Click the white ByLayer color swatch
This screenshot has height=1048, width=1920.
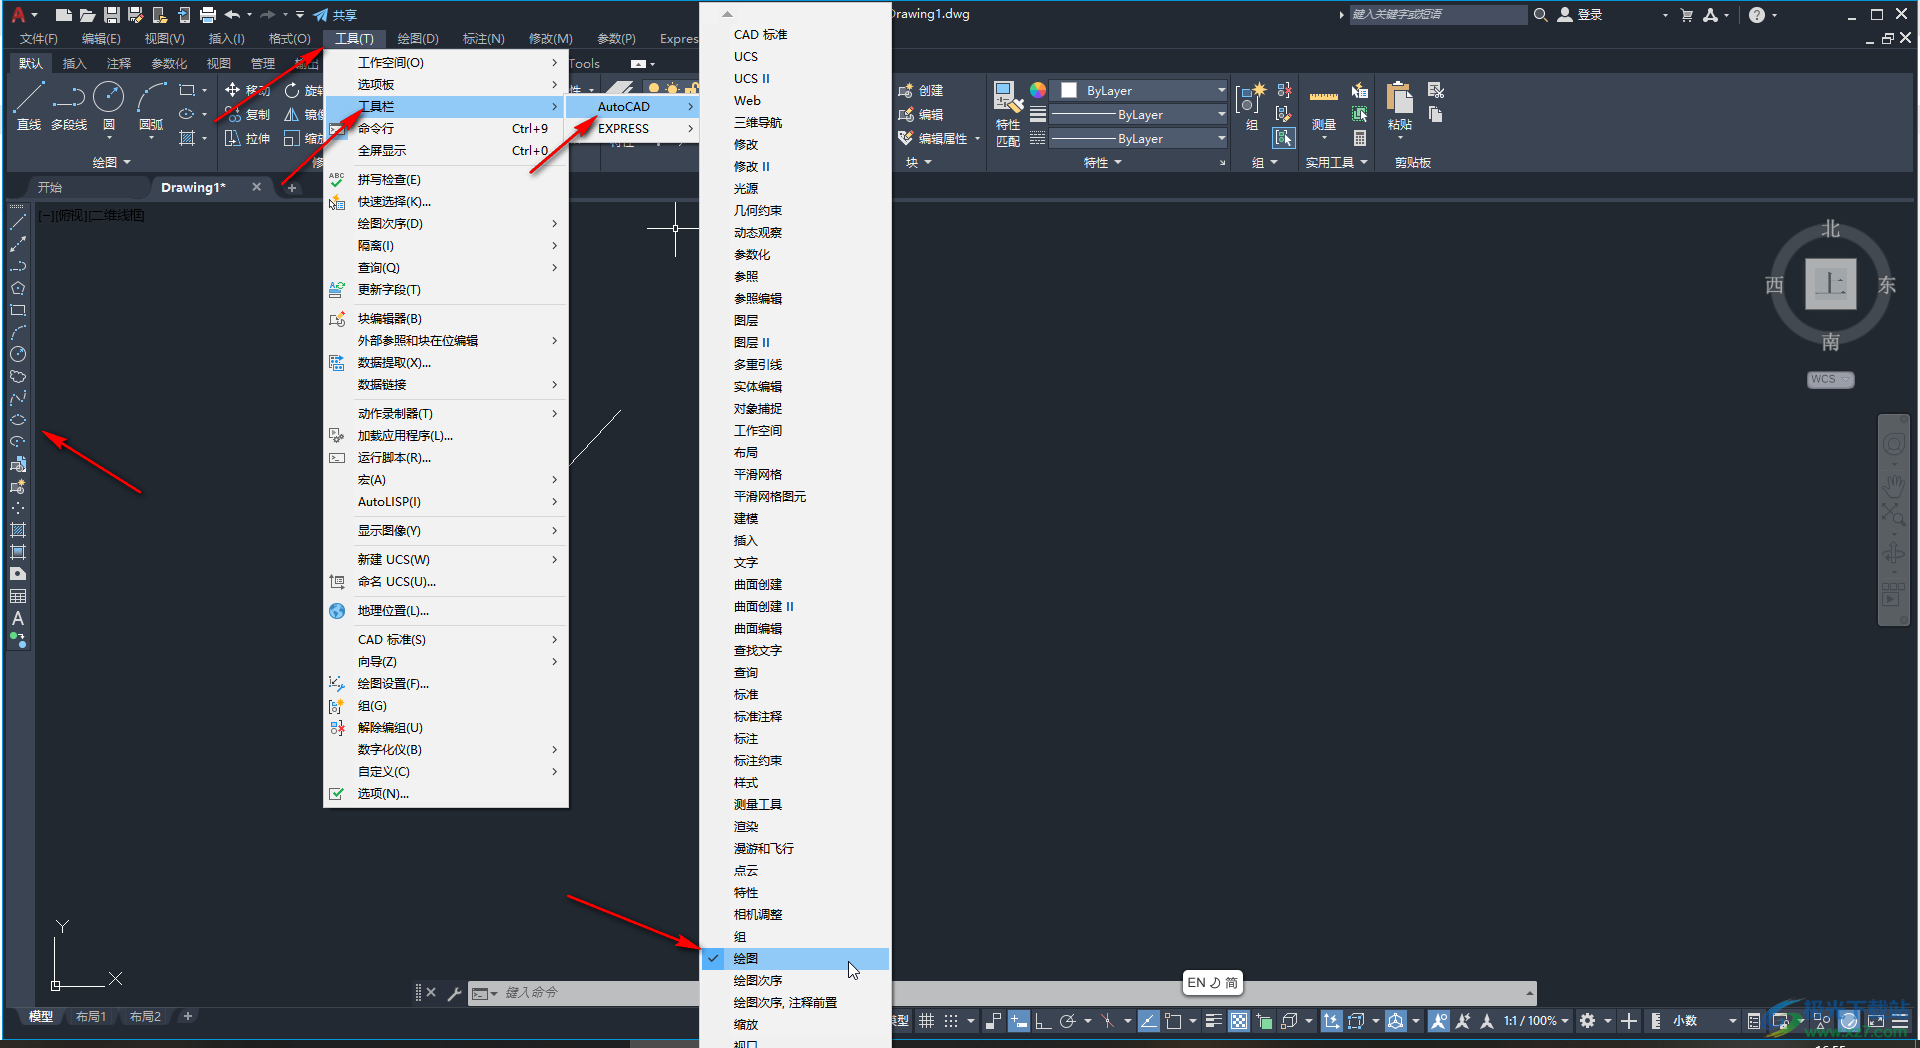pos(1069,90)
